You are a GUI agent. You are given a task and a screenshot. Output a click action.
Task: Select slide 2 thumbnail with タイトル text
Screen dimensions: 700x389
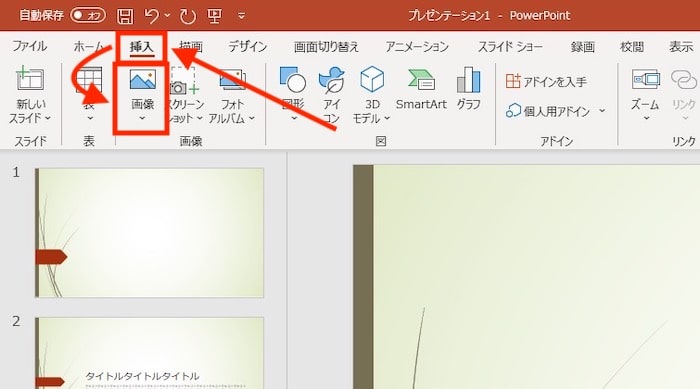[x=149, y=353]
